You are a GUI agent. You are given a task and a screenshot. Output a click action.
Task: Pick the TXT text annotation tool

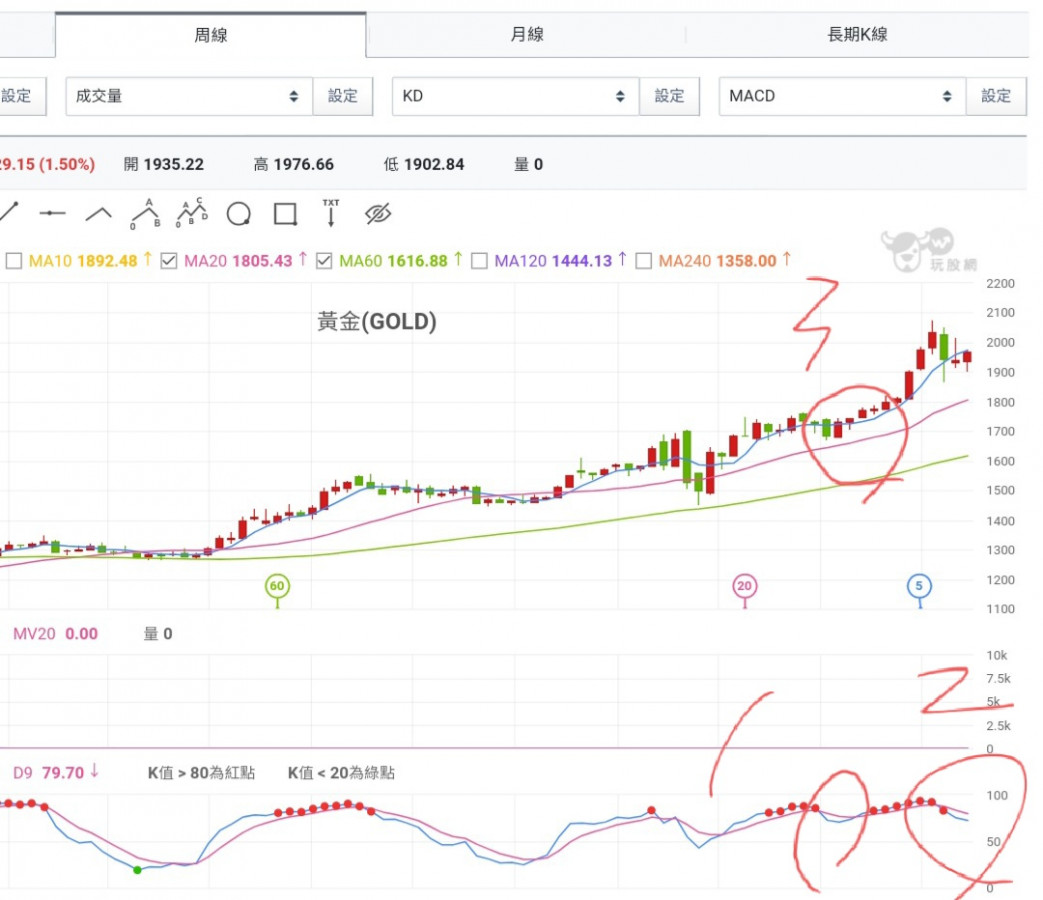click(x=331, y=213)
